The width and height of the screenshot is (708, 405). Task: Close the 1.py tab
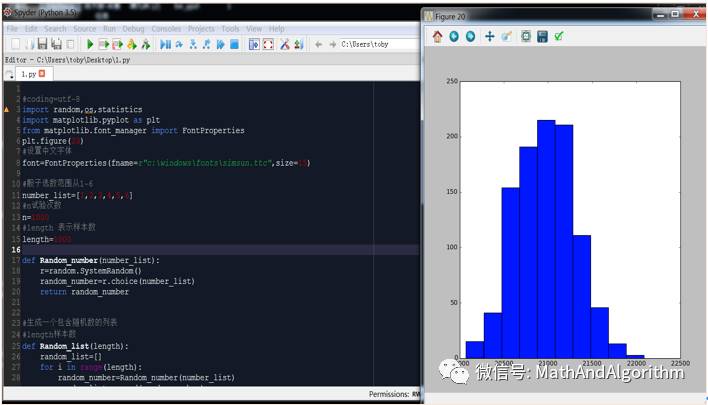pyautogui.click(x=42, y=74)
